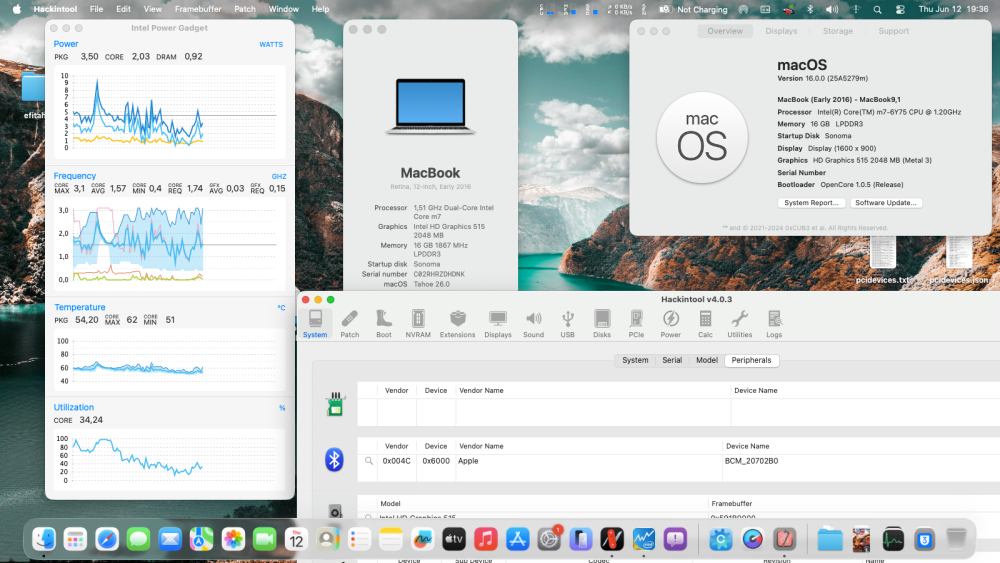Switch to Support tab in About window
Image resolution: width=1000 pixels, height=563 pixels.
tap(893, 31)
